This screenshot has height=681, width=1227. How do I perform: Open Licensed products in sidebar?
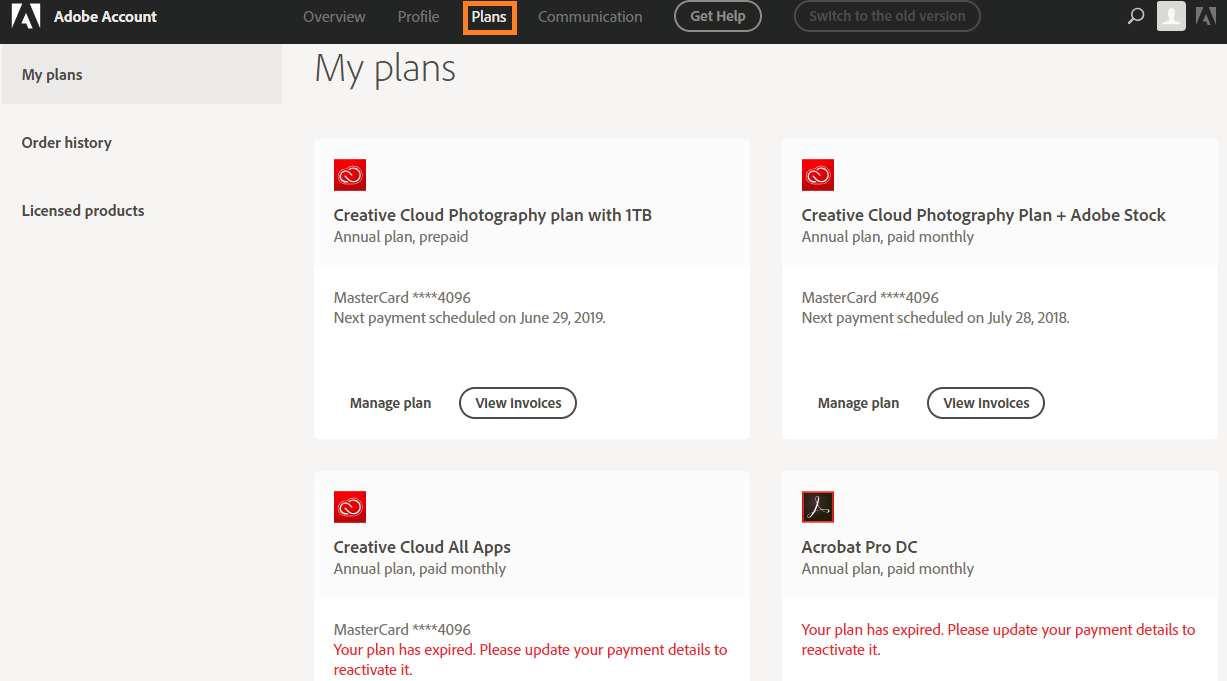coord(83,211)
